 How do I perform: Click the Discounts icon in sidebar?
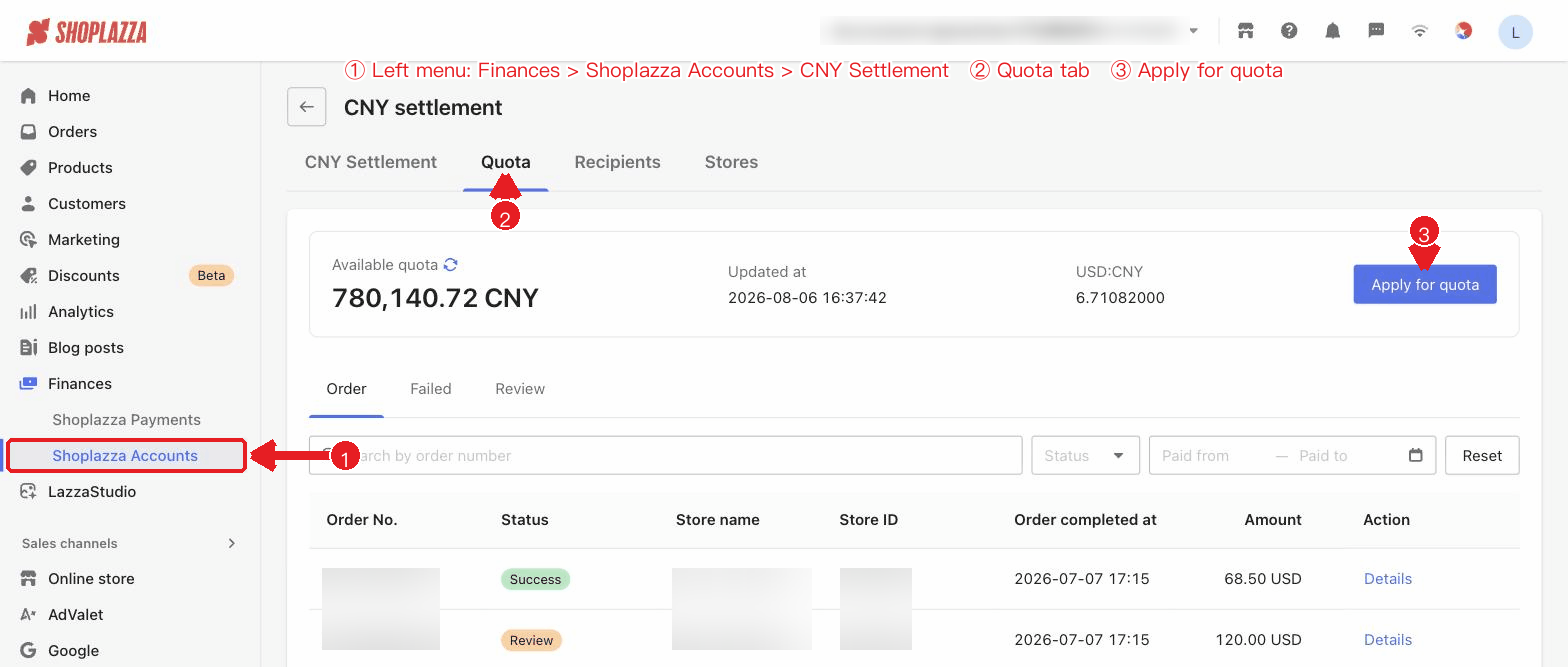[x=29, y=276]
